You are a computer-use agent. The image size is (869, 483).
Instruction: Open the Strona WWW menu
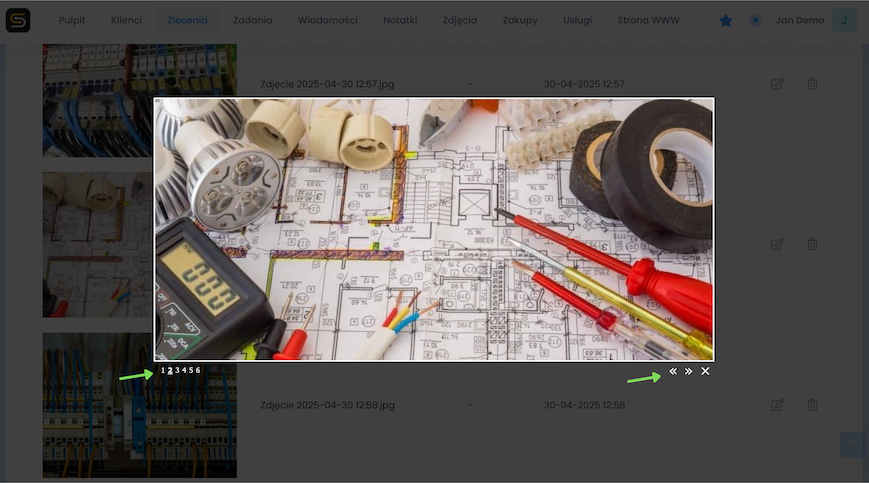point(648,20)
